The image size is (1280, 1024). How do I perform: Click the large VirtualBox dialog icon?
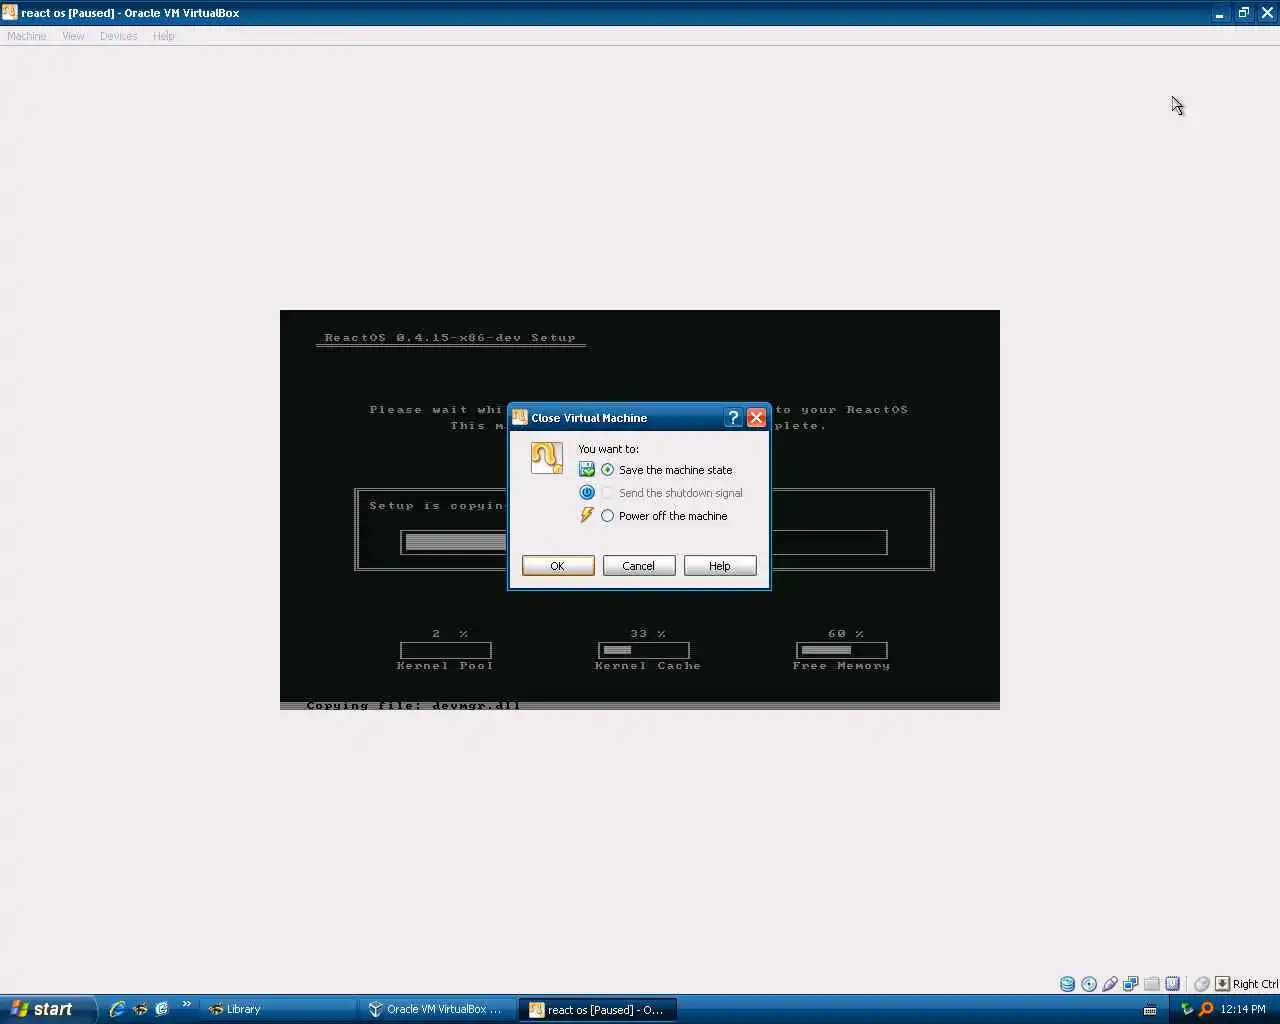[547, 458]
